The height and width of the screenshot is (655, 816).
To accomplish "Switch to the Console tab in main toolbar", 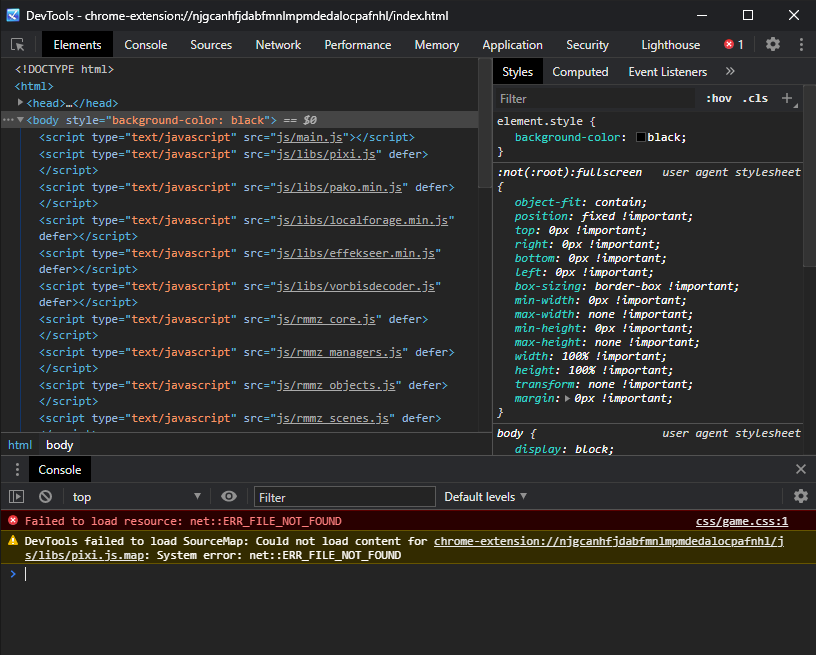I will (x=146, y=45).
